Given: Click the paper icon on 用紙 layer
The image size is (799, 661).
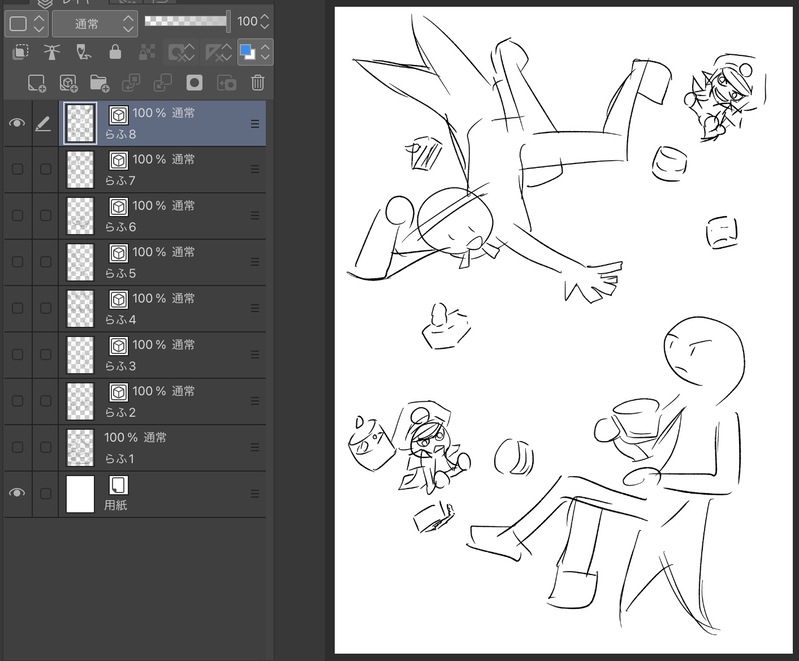Looking at the screenshot, I should pyautogui.click(x=119, y=485).
